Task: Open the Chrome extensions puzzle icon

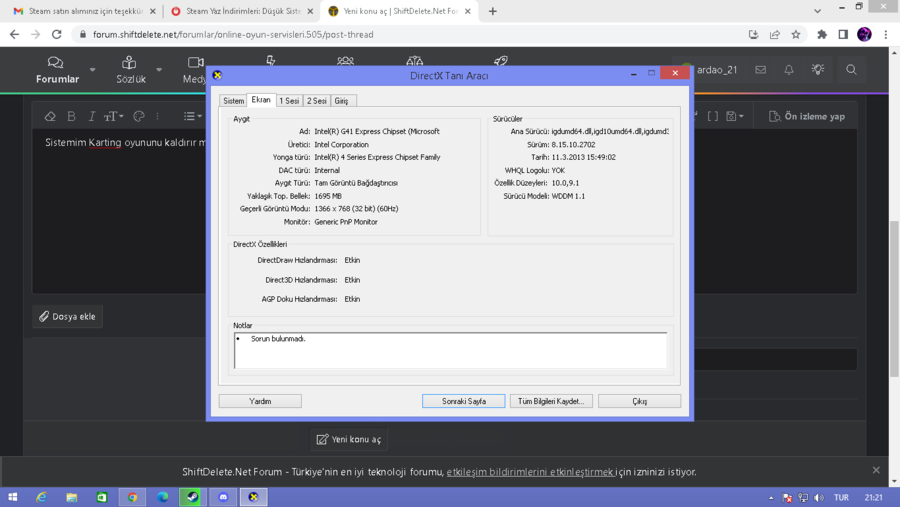Action: point(822,34)
